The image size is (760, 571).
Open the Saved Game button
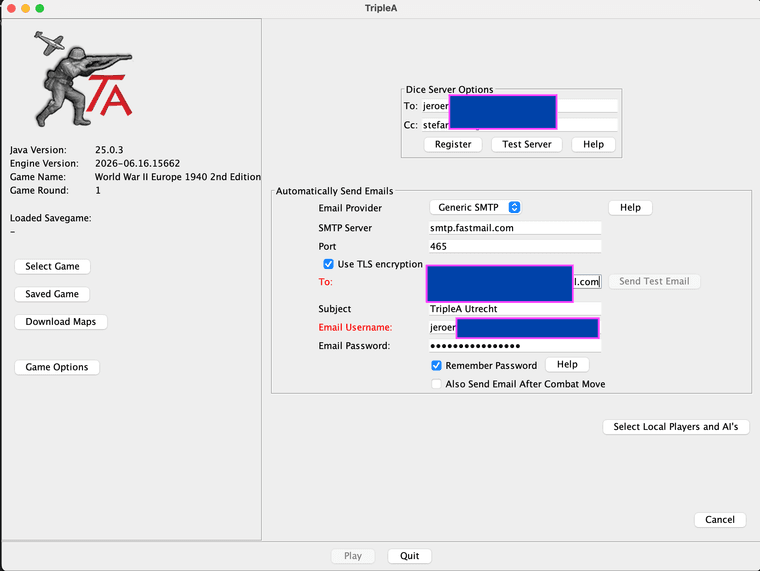click(x=52, y=294)
